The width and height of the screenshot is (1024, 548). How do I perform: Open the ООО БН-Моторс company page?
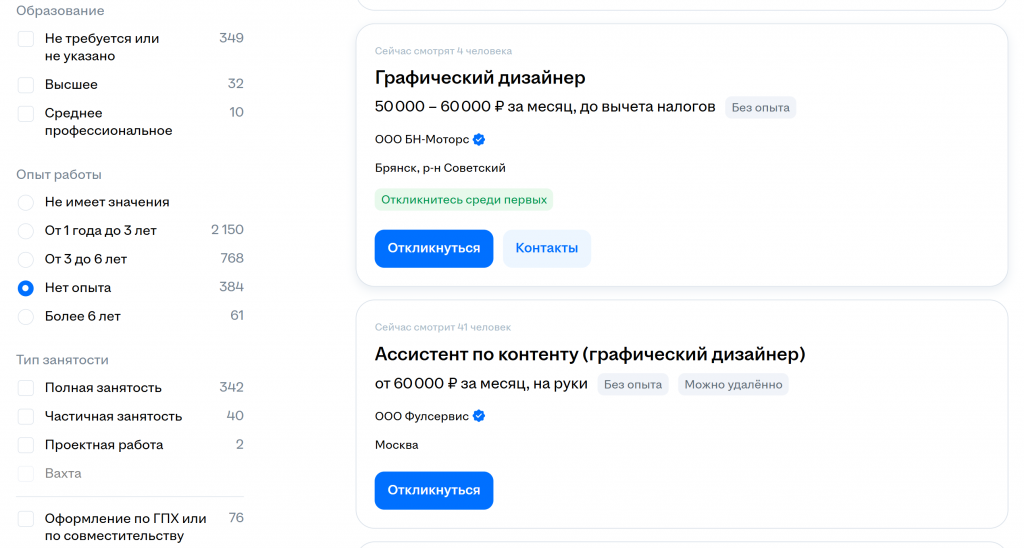point(422,140)
